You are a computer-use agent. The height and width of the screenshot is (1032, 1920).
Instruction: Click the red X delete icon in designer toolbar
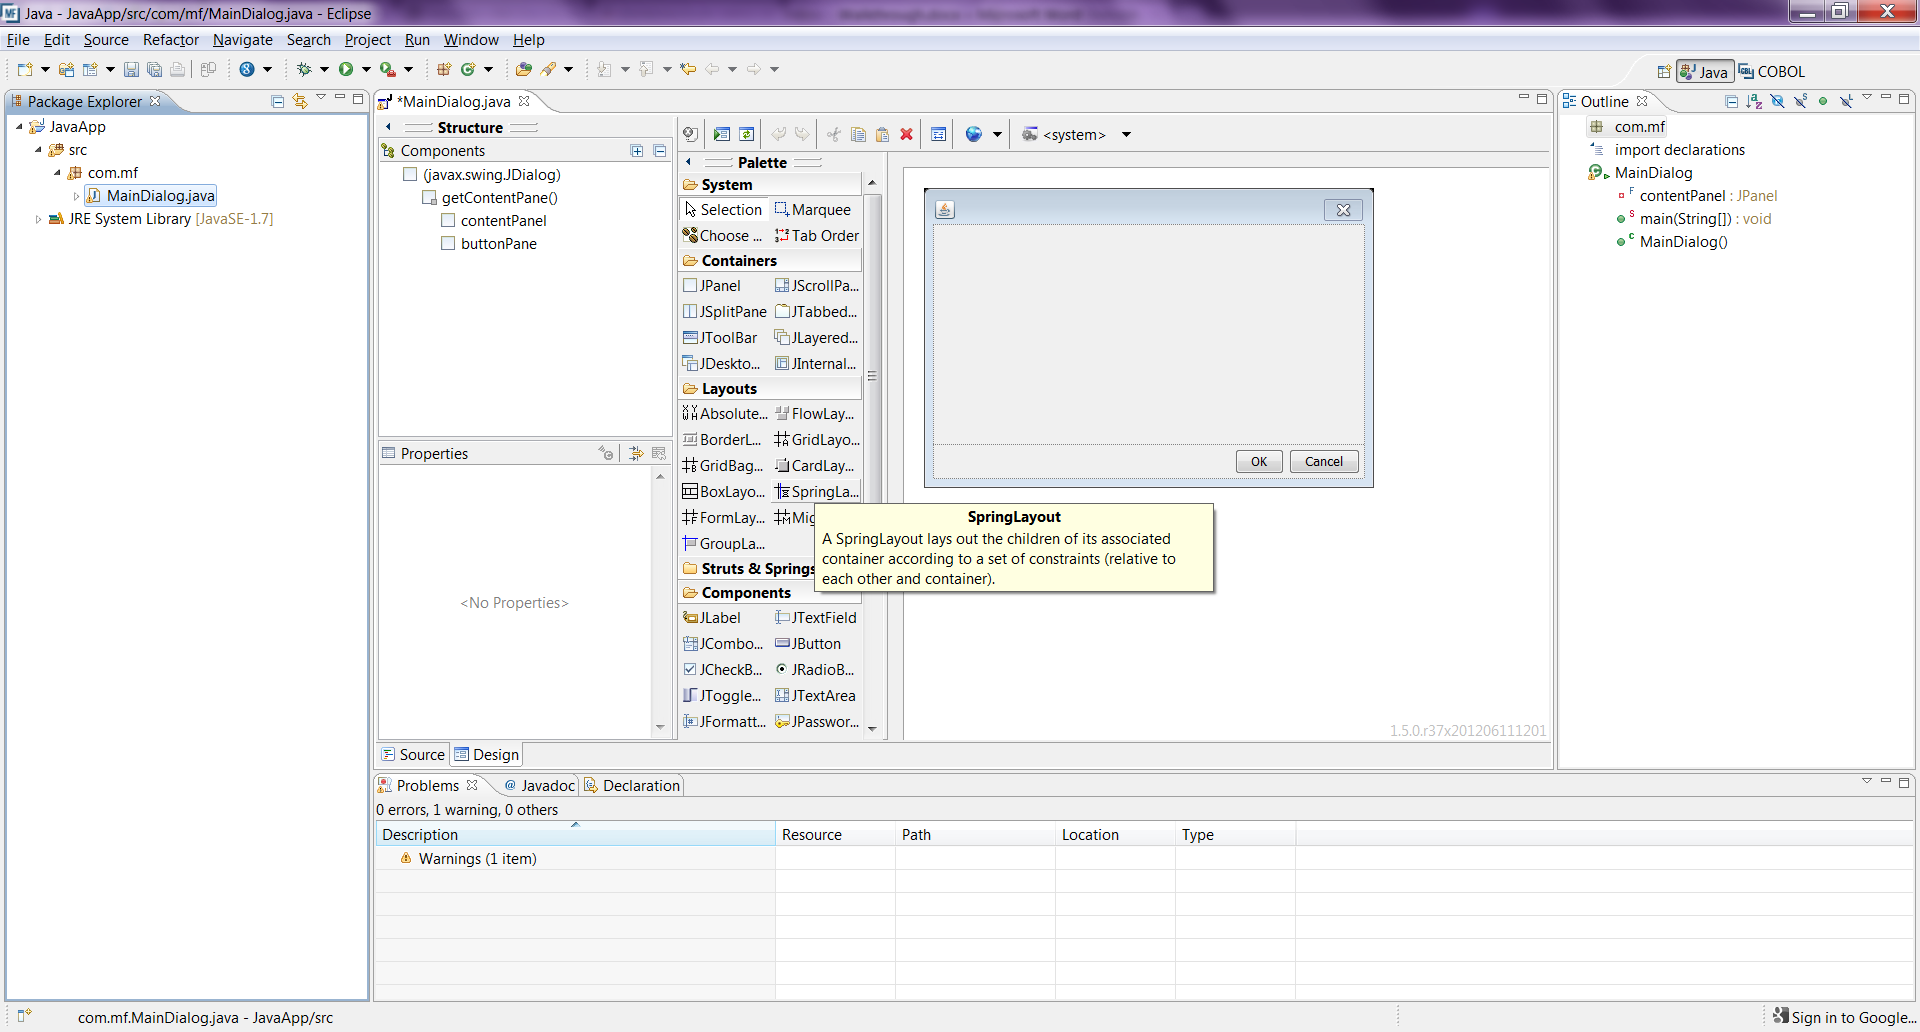906,135
